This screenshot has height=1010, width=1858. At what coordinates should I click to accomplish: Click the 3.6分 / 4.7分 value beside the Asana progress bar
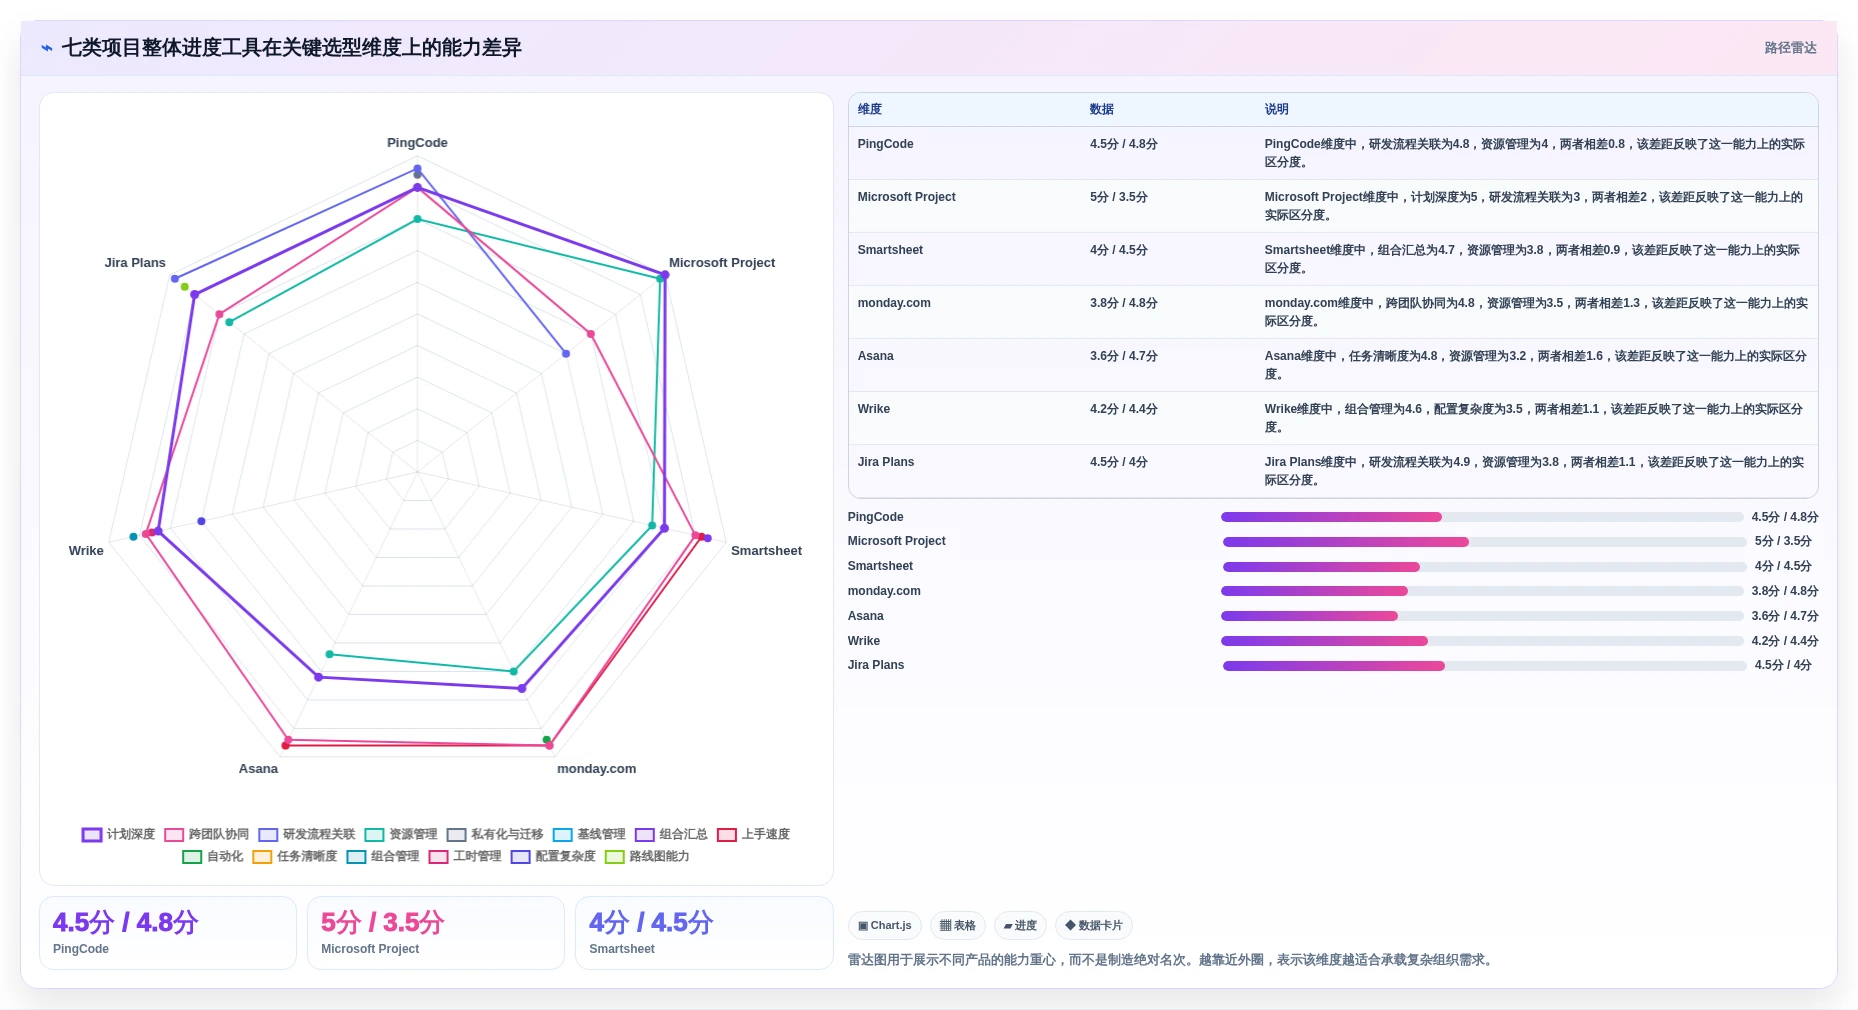pyautogui.click(x=1785, y=616)
